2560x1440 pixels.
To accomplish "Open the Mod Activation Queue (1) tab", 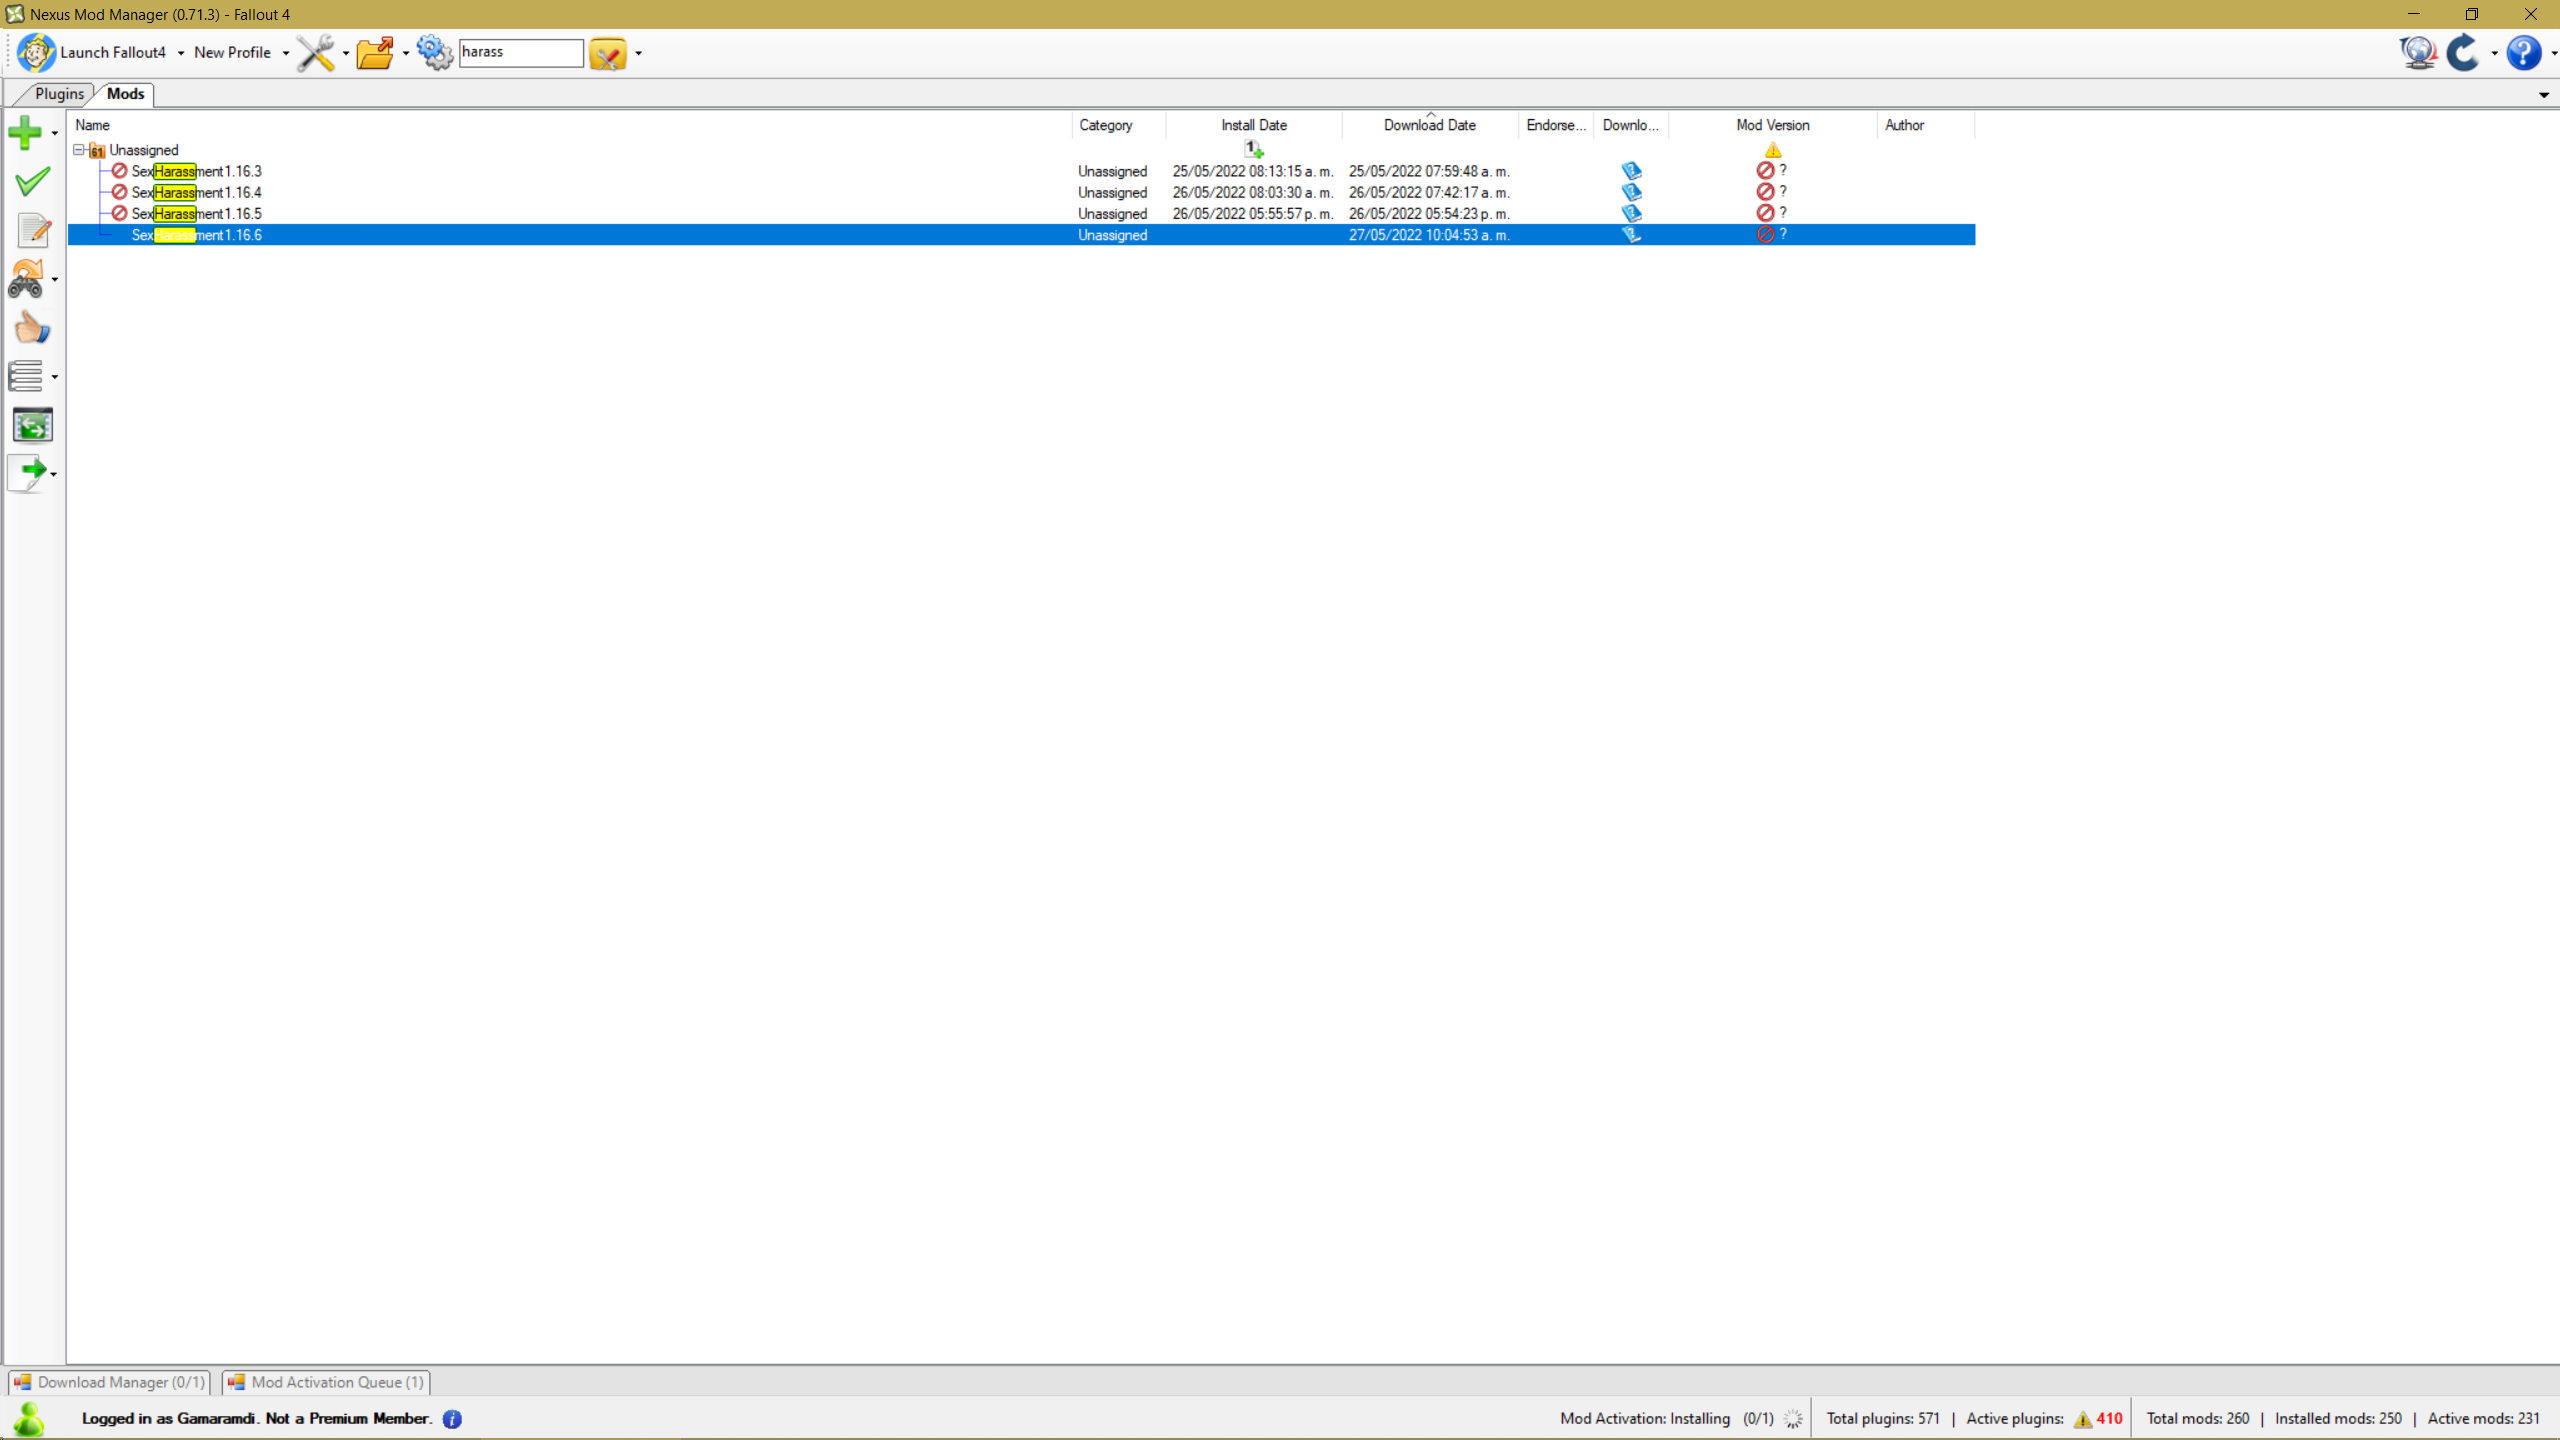I will pos(327,1382).
